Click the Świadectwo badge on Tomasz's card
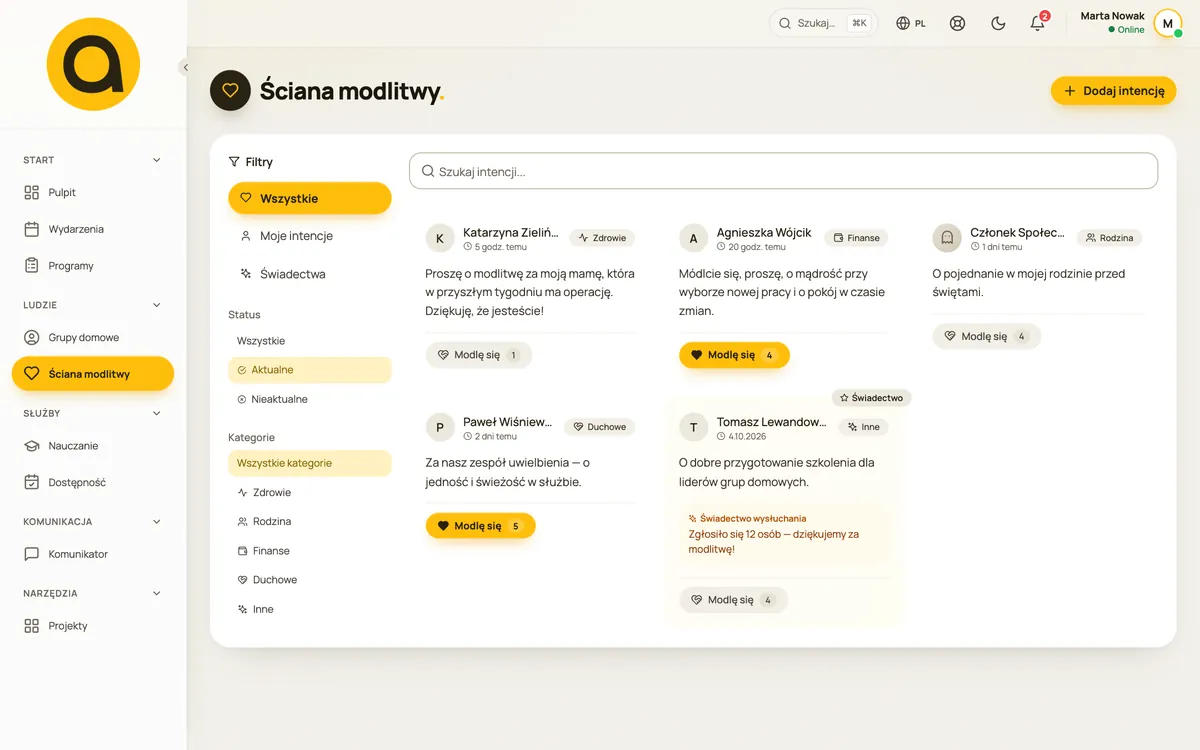Viewport: 1200px width, 750px height. 871,398
